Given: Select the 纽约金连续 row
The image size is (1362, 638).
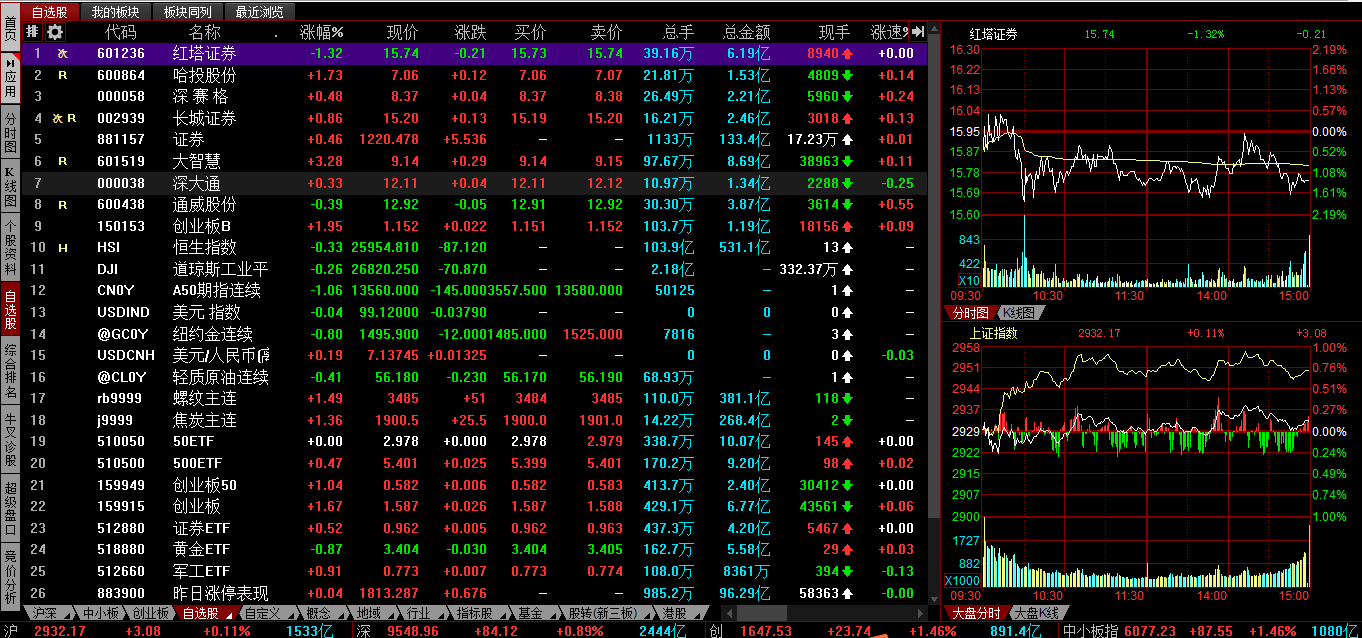Looking at the screenshot, I should (x=475, y=334).
